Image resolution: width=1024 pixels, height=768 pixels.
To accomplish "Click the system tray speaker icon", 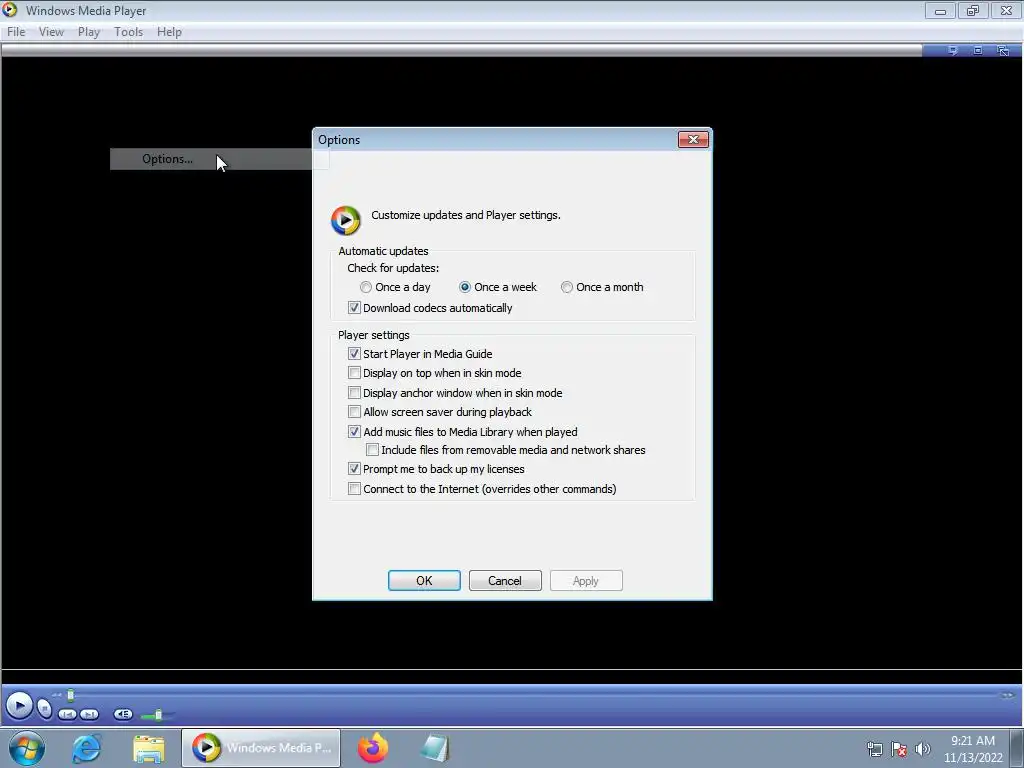I will click(x=922, y=749).
